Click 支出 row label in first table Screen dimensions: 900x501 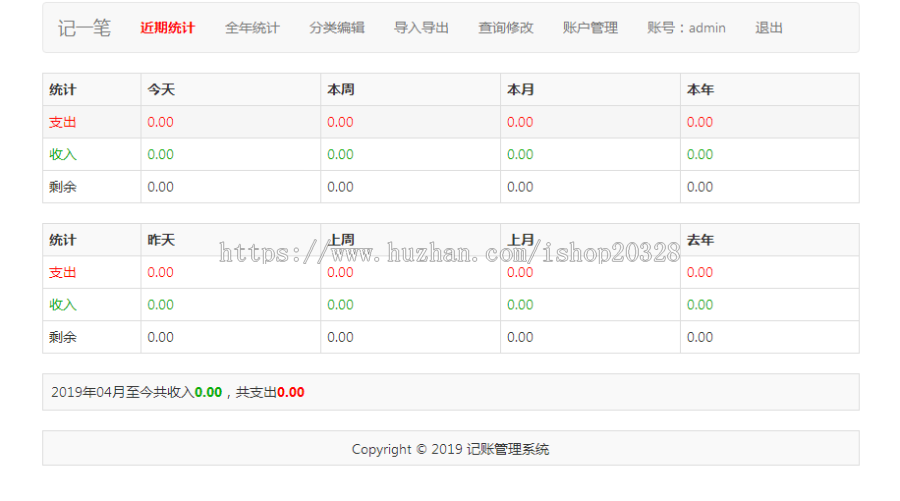[x=63, y=122]
